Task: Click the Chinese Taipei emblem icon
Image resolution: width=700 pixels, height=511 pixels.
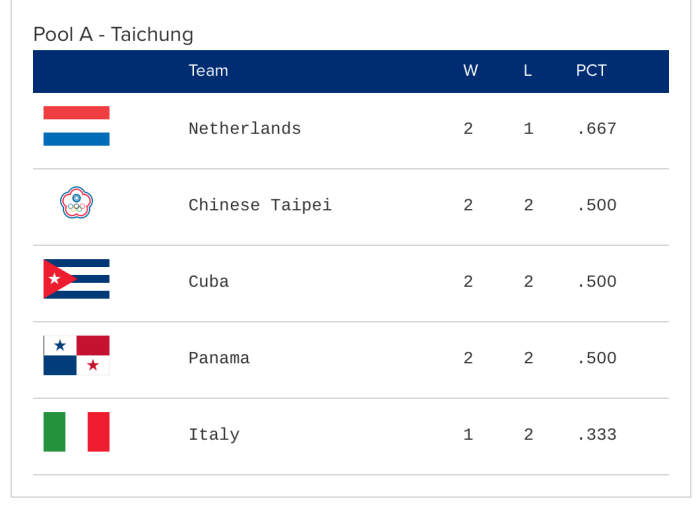Action: pyautogui.click(x=76, y=203)
